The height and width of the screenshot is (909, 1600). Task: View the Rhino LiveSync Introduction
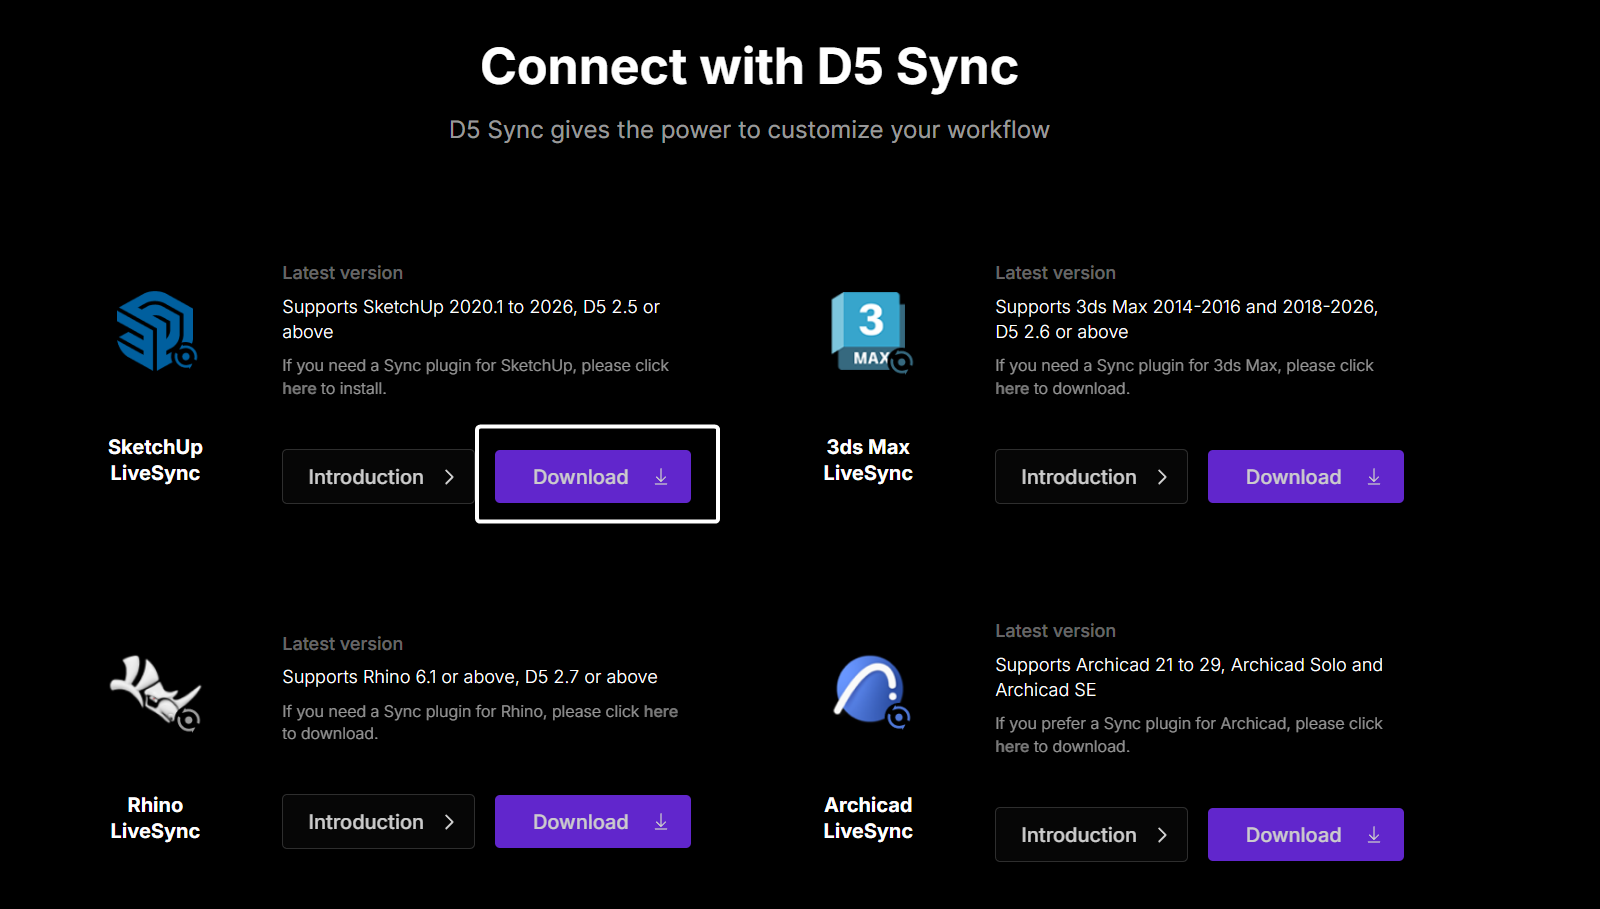click(x=378, y=822)
